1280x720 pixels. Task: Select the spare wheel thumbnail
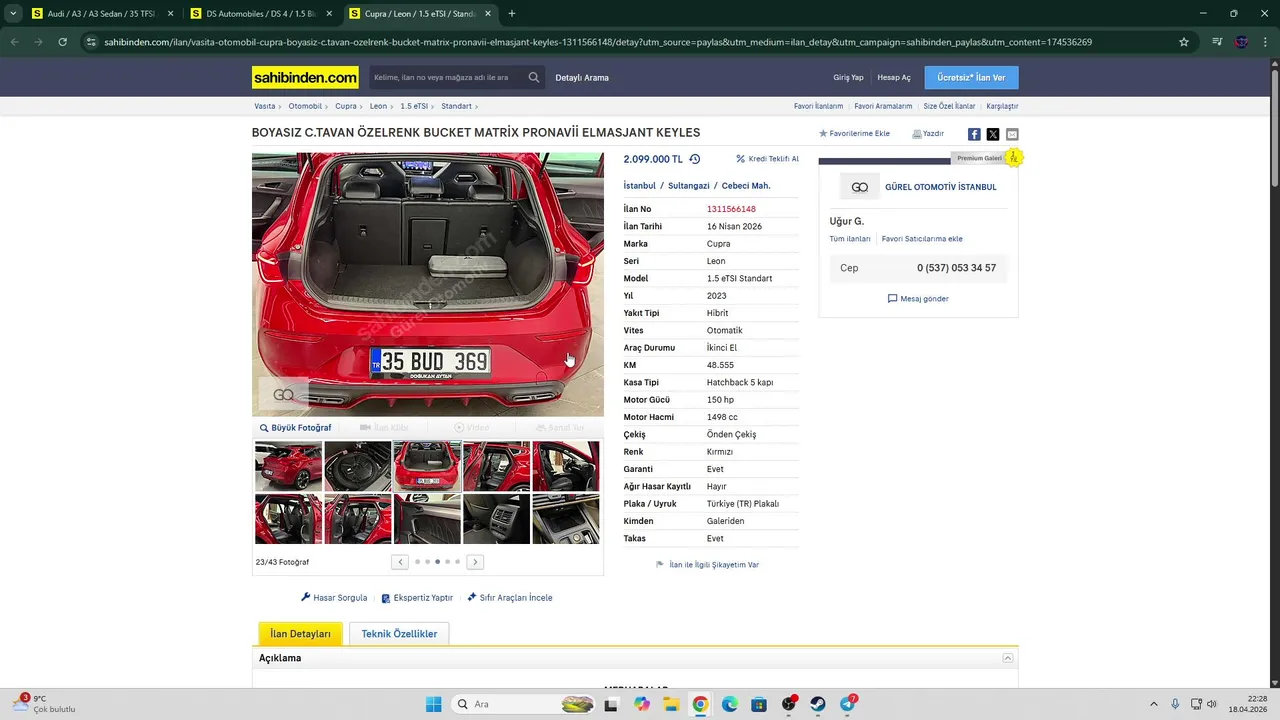click(x=358, y=466)
